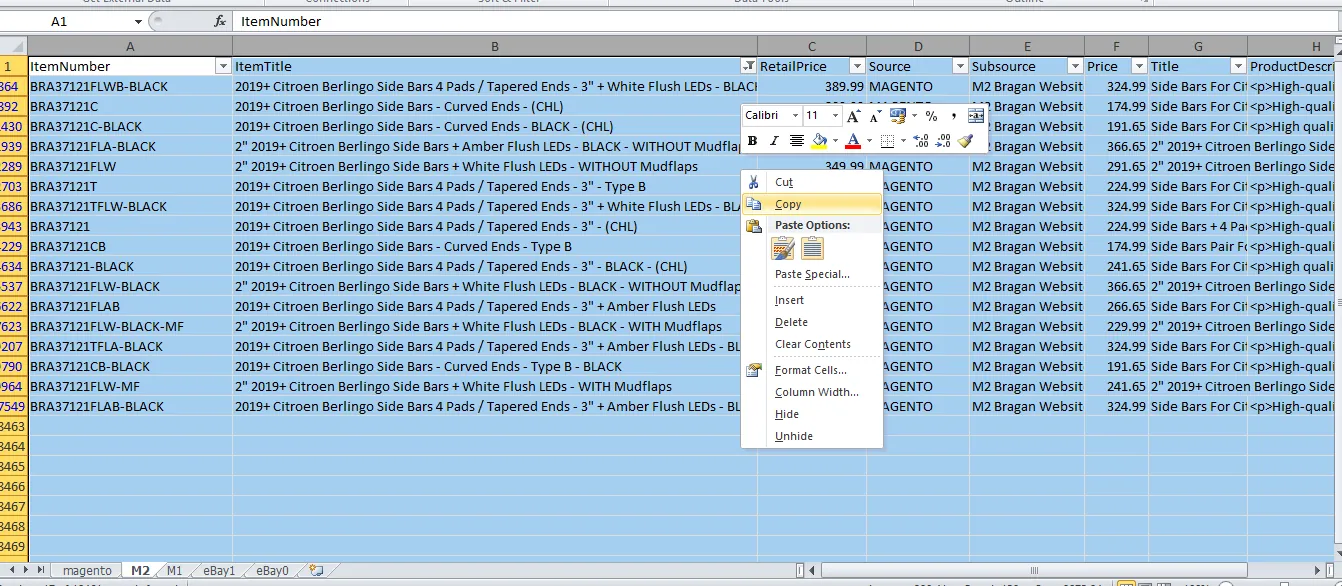Screen dimensions: 1342x586
Task: Apply Percent Style from mini toolbar
Action: [931, 116]
